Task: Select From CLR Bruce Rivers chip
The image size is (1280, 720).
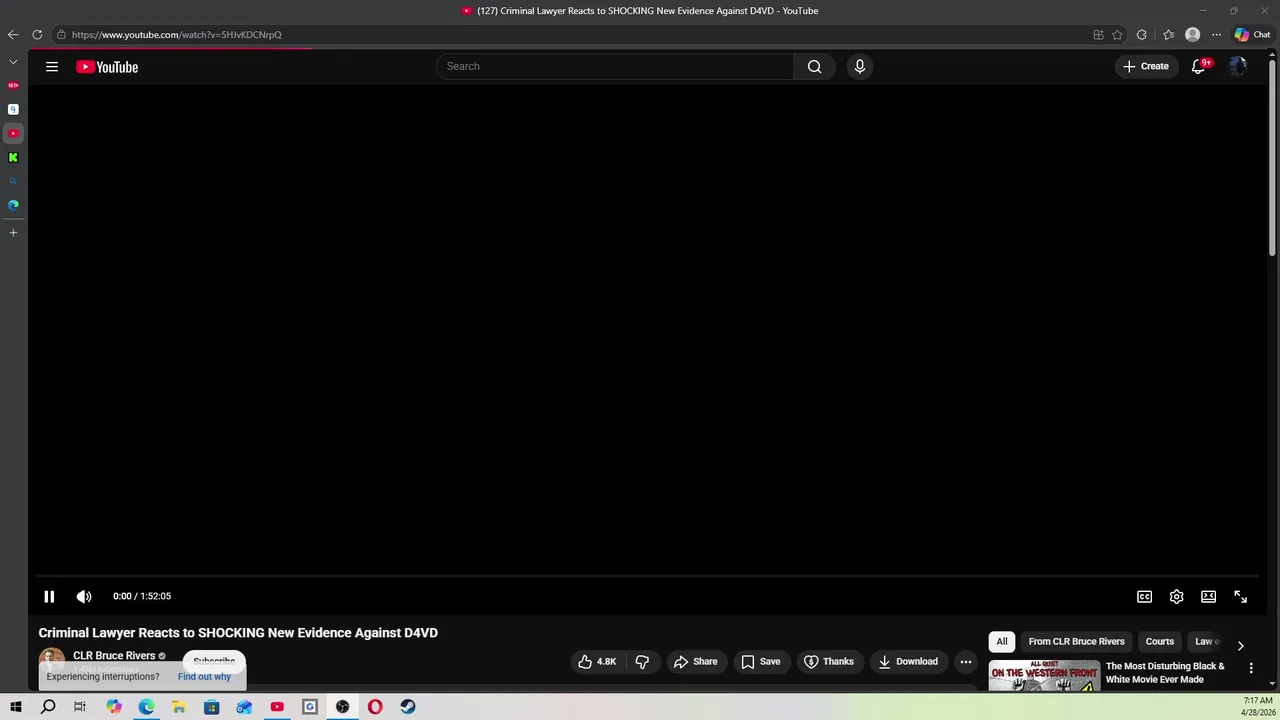Action: pos(1076,641)
